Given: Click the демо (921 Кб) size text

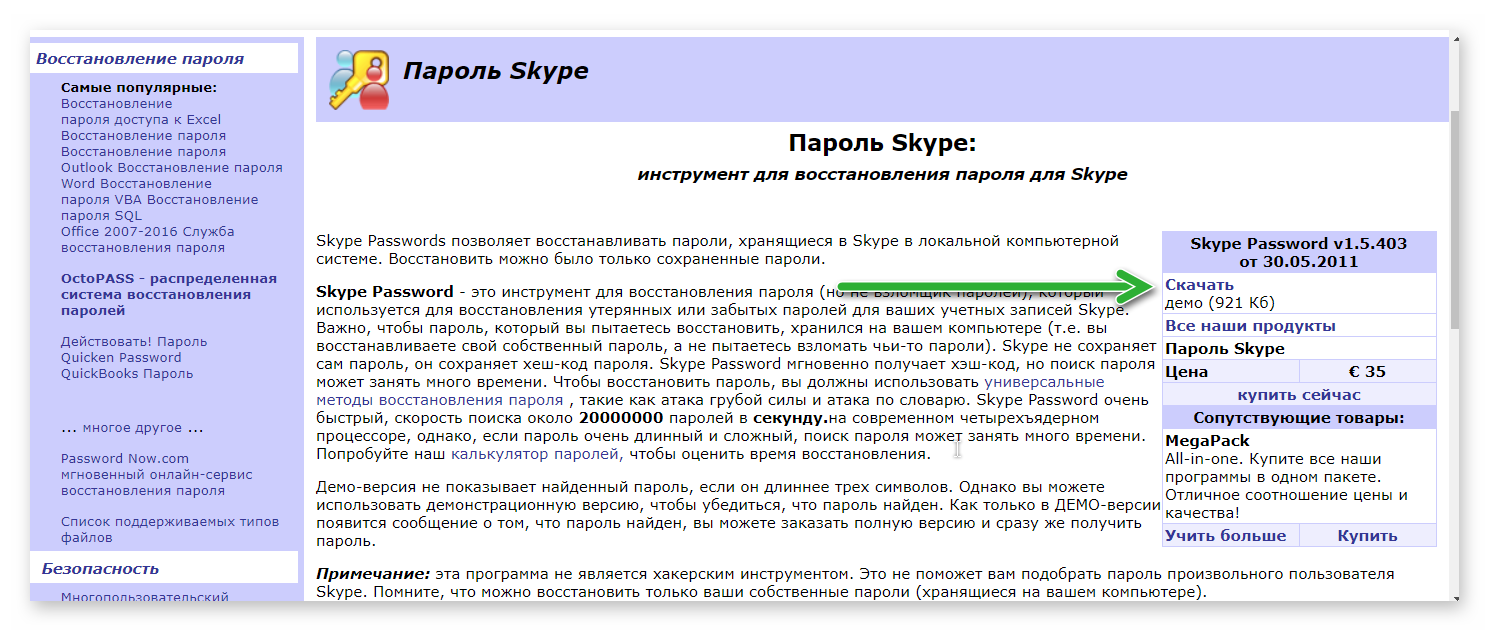Looking at the screenshot, I should [x=1220, y=302].
